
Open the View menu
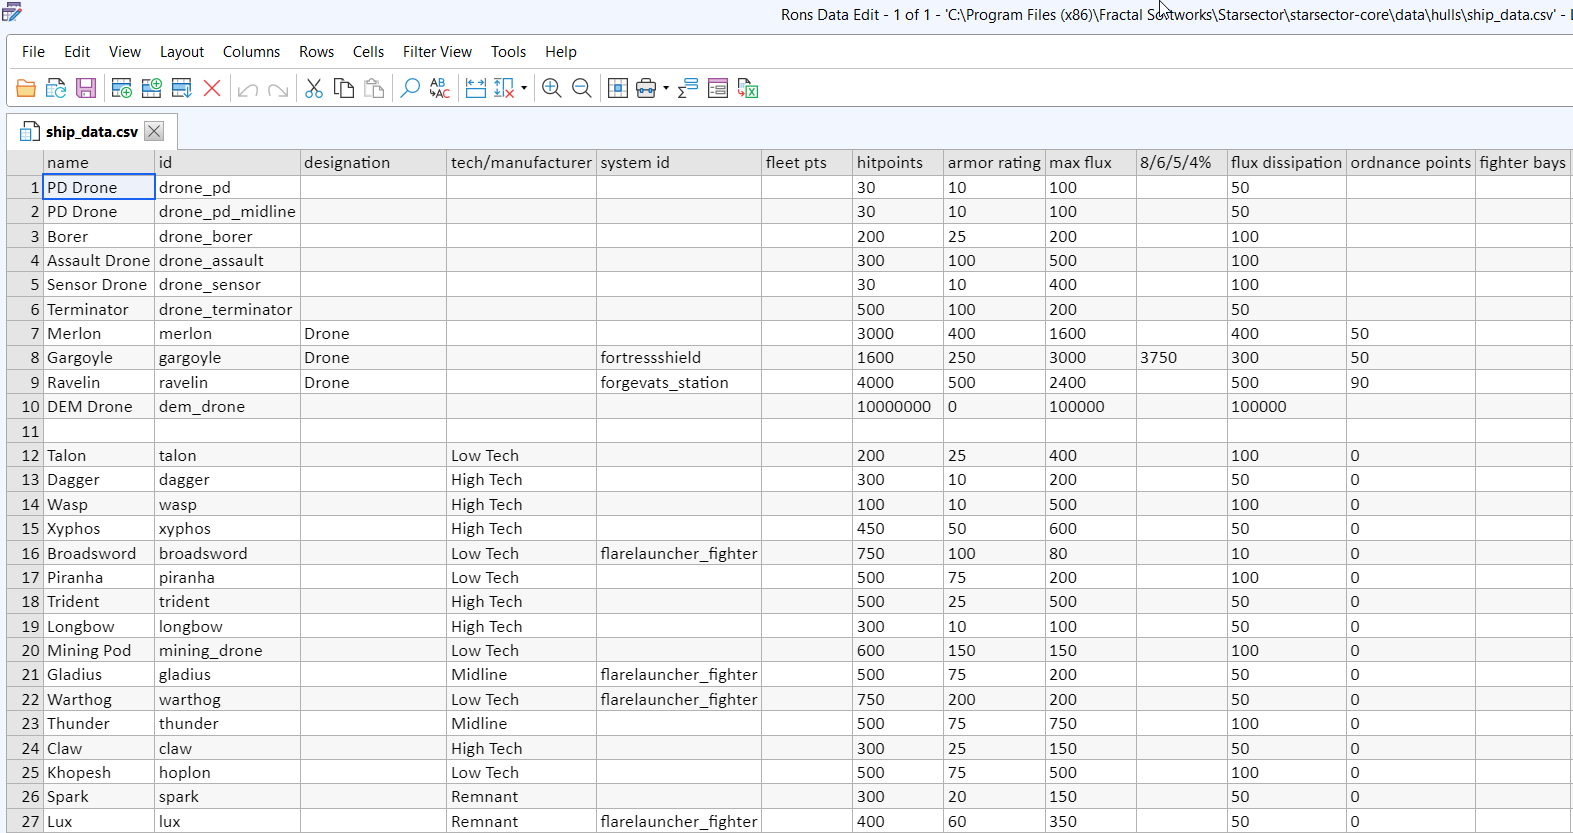(x=125, y=52)
